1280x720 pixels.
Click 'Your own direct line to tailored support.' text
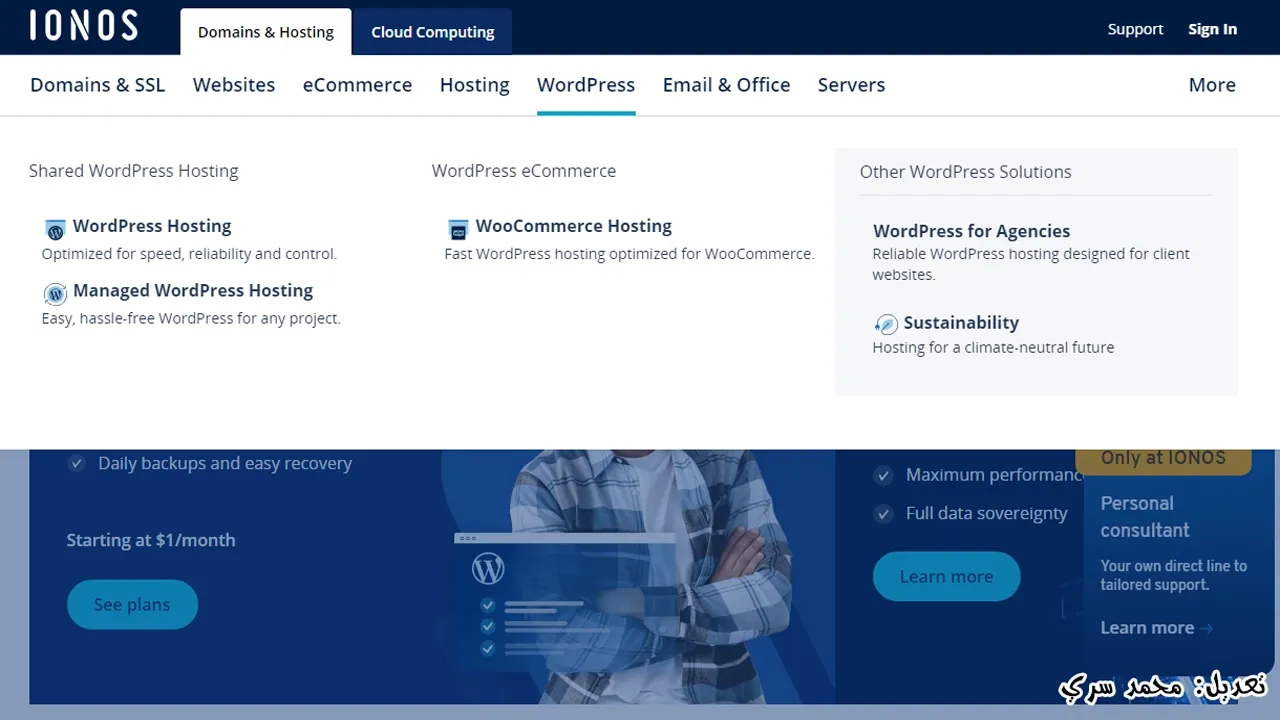[x=1174, y=575]
